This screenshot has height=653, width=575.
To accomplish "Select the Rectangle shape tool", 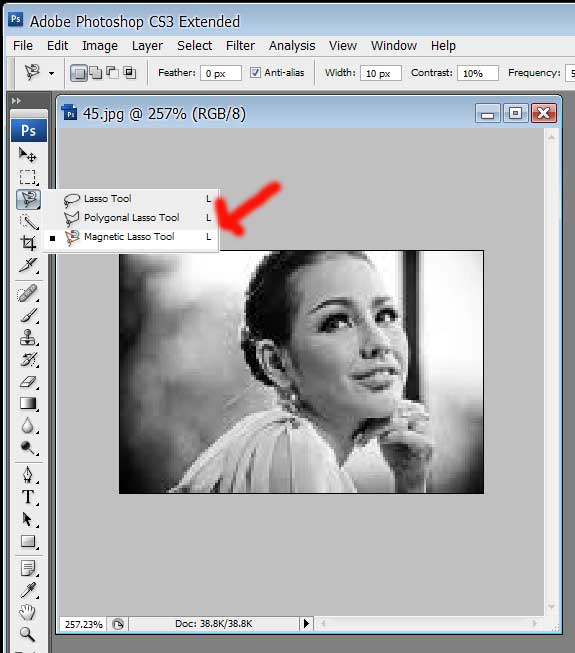I will coord(28,541).
